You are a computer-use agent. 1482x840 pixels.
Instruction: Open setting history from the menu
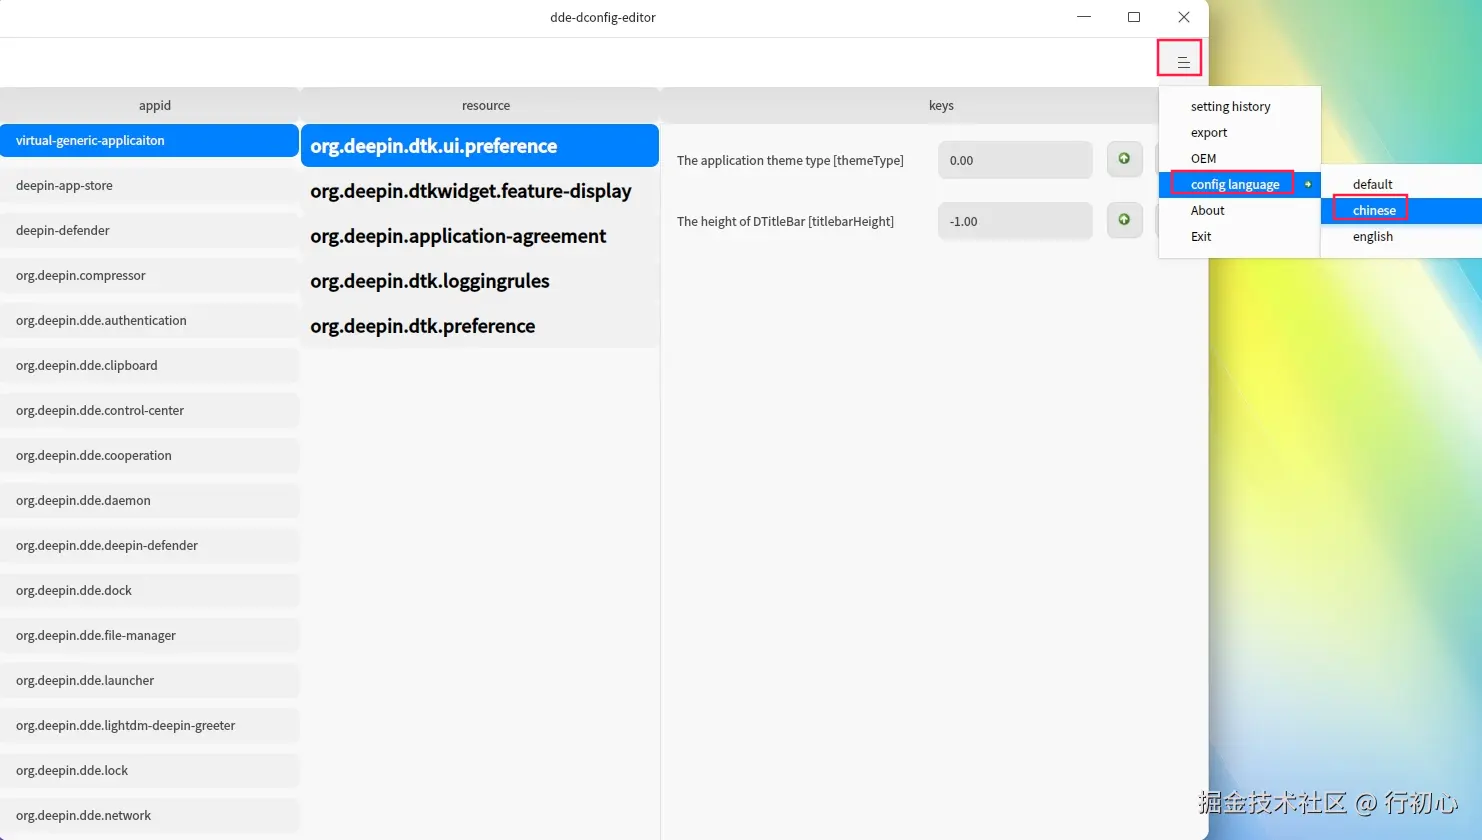pyautogui.click(x=1231, y=106)
